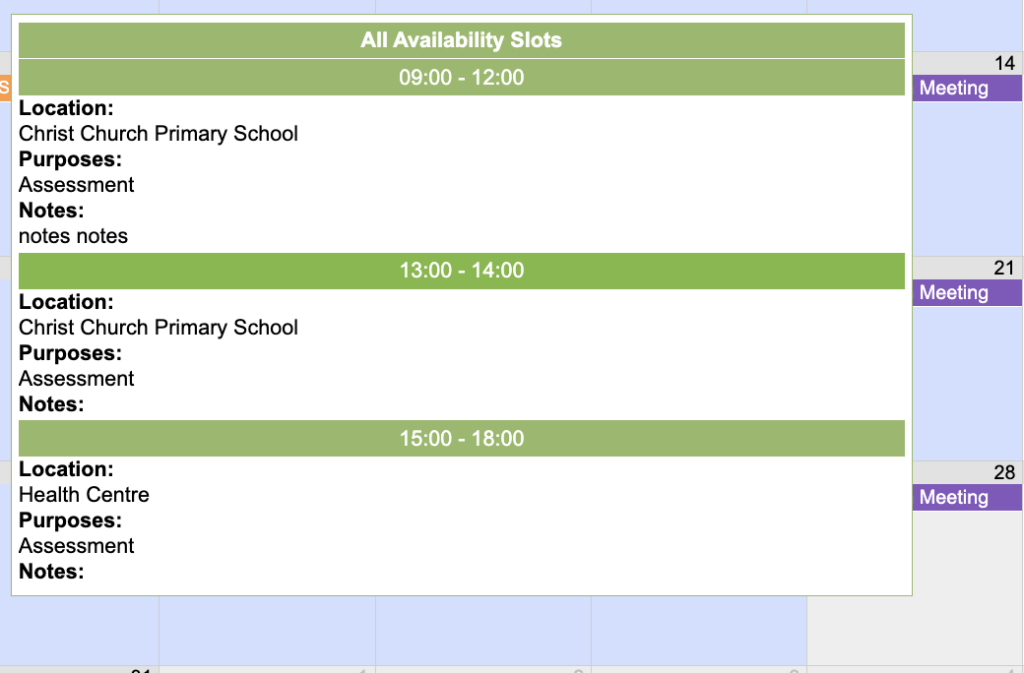Select the 09:00 - 12:00 slot header
The image size is (1024, 673).
pos(461,77)
